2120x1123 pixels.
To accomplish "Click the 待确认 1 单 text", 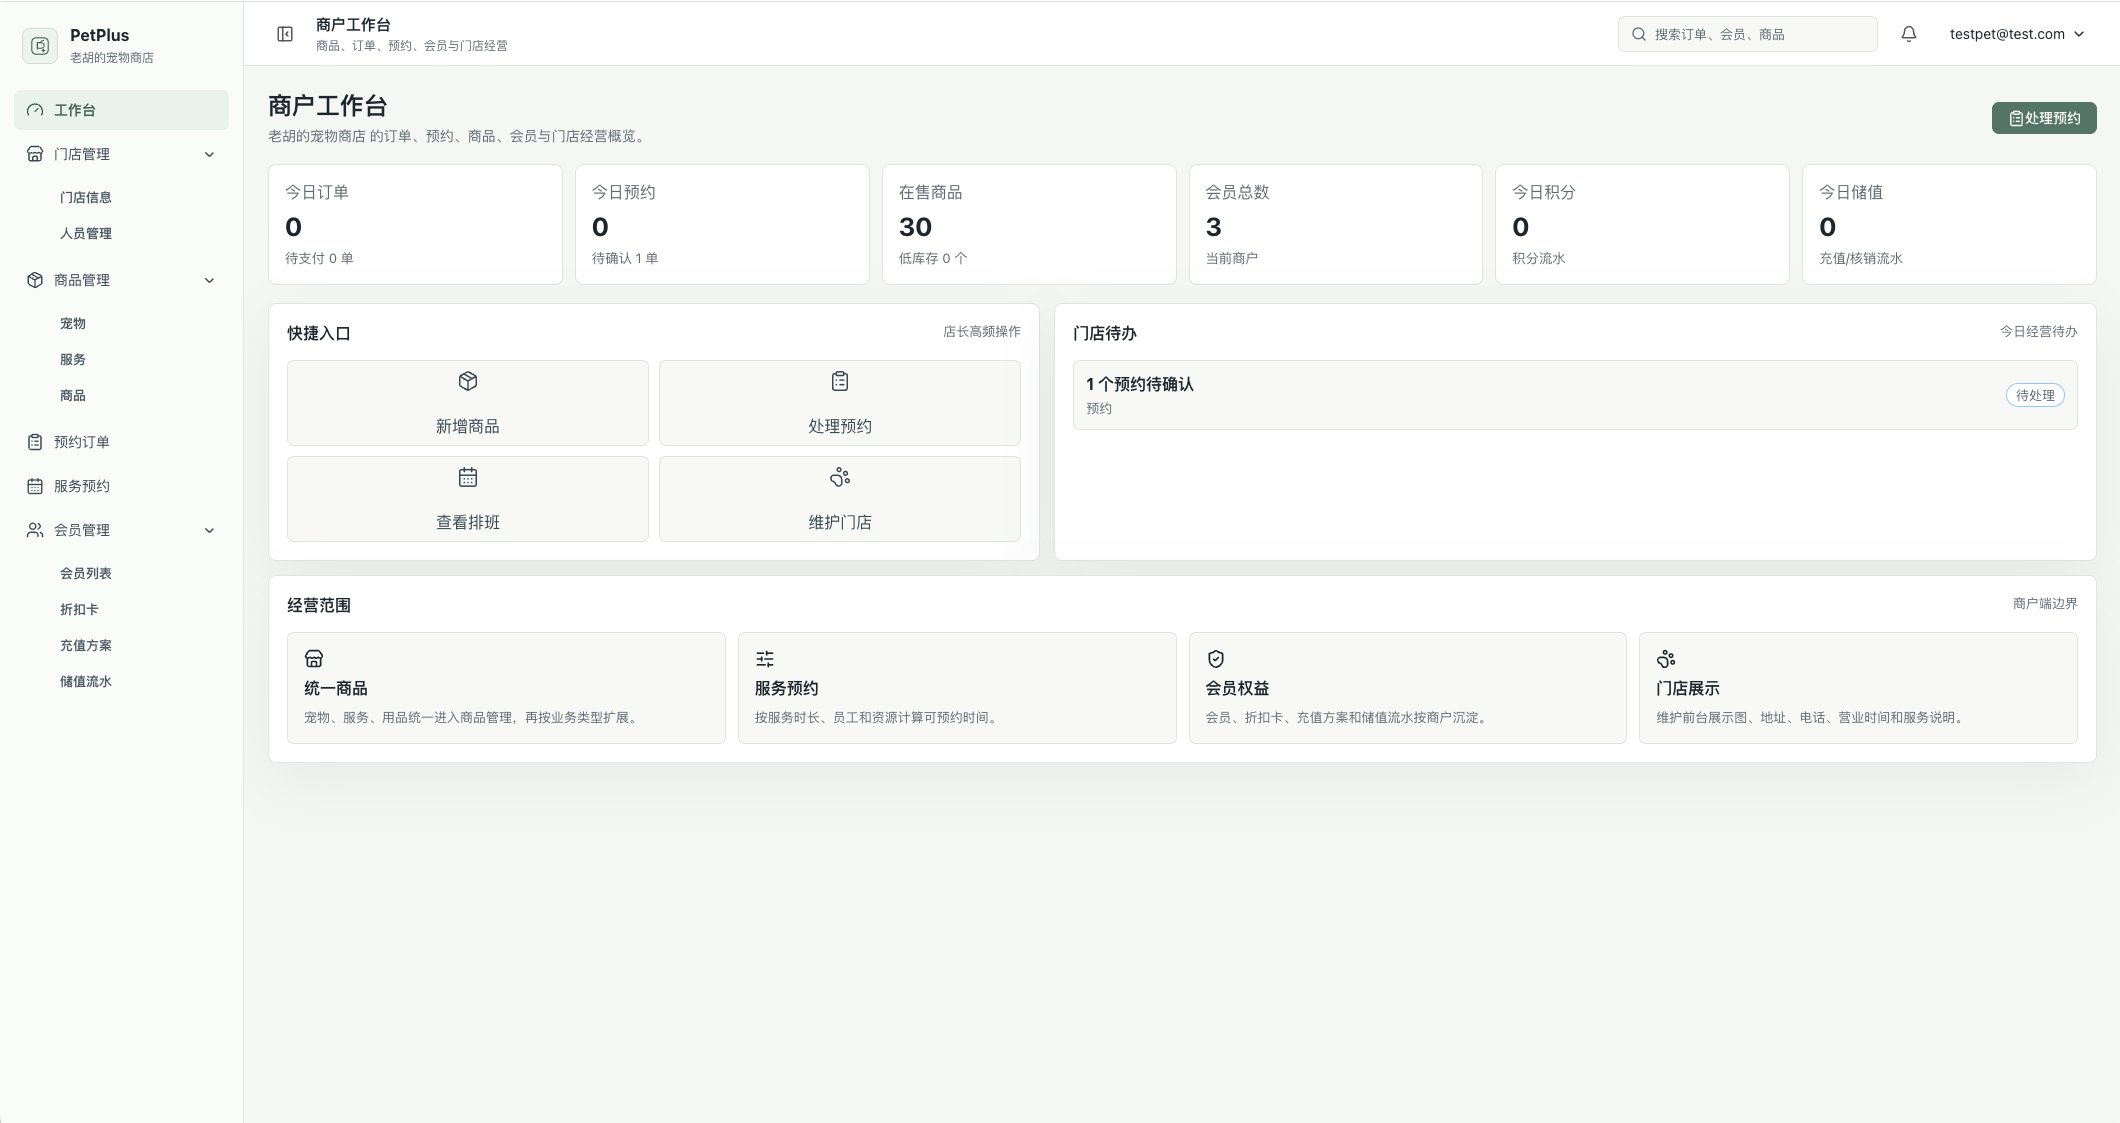I will point(625,258).
